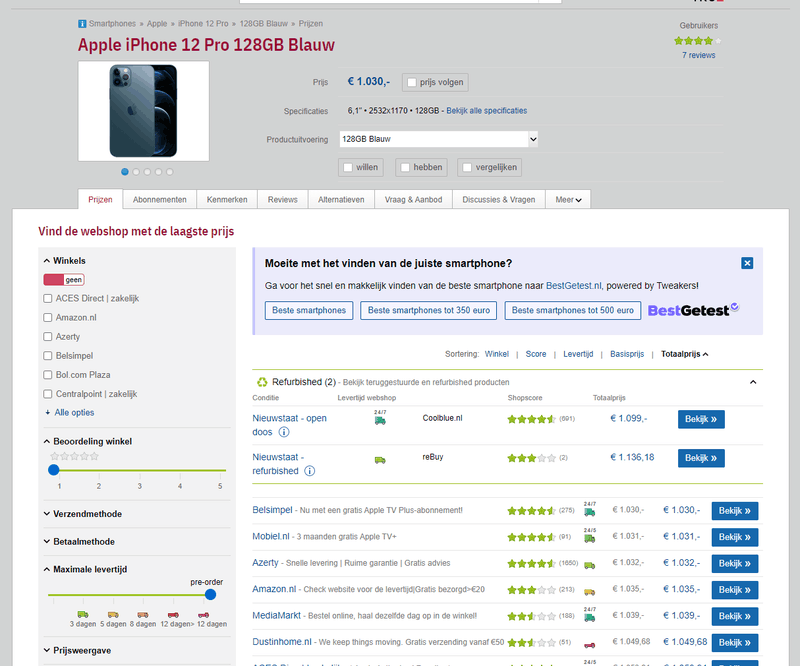Click Bekijk button for Coolblue.nl offer
Viewport: 800px width, 666px height.
pos(701,419)
